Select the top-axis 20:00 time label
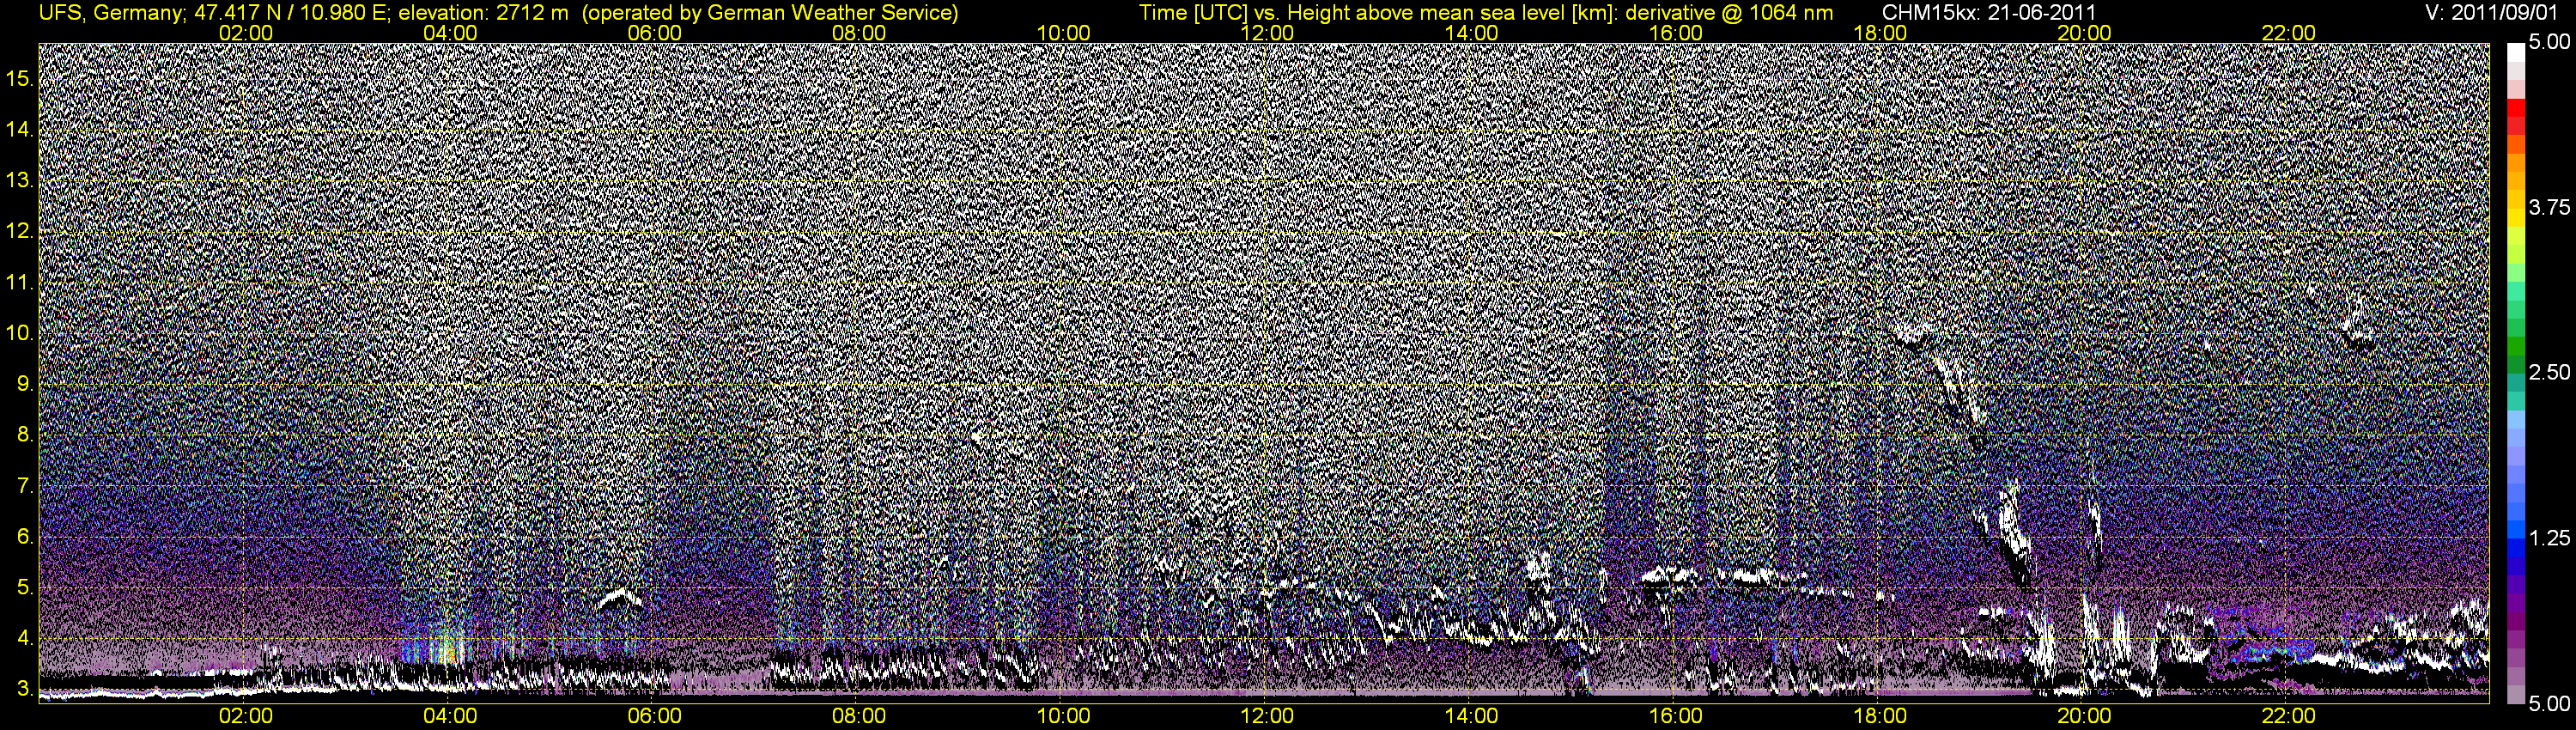The height and width of the screenshot is (730, 2576). [2084, 33]
